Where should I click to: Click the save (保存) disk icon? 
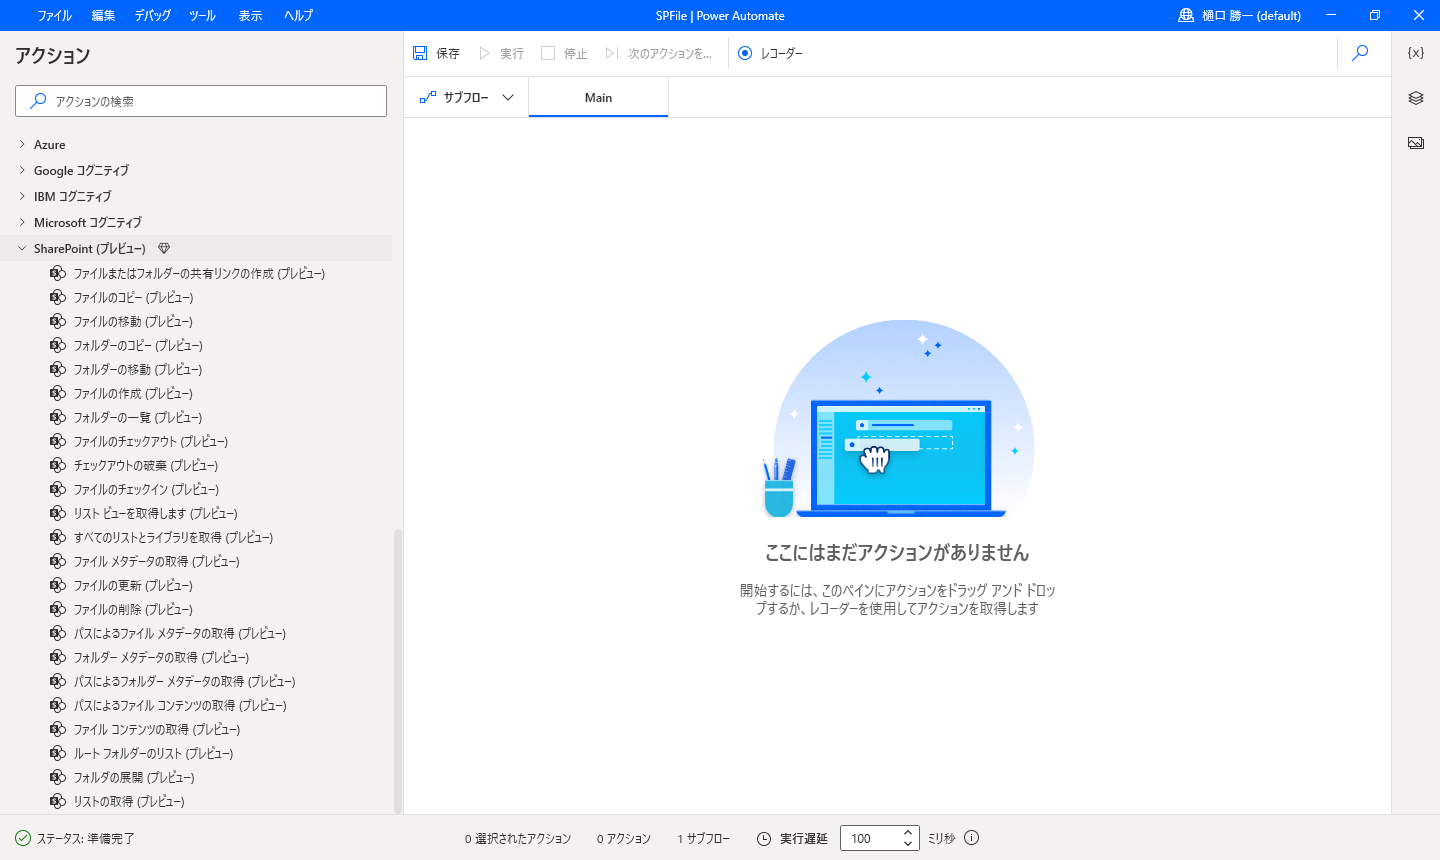420,53
